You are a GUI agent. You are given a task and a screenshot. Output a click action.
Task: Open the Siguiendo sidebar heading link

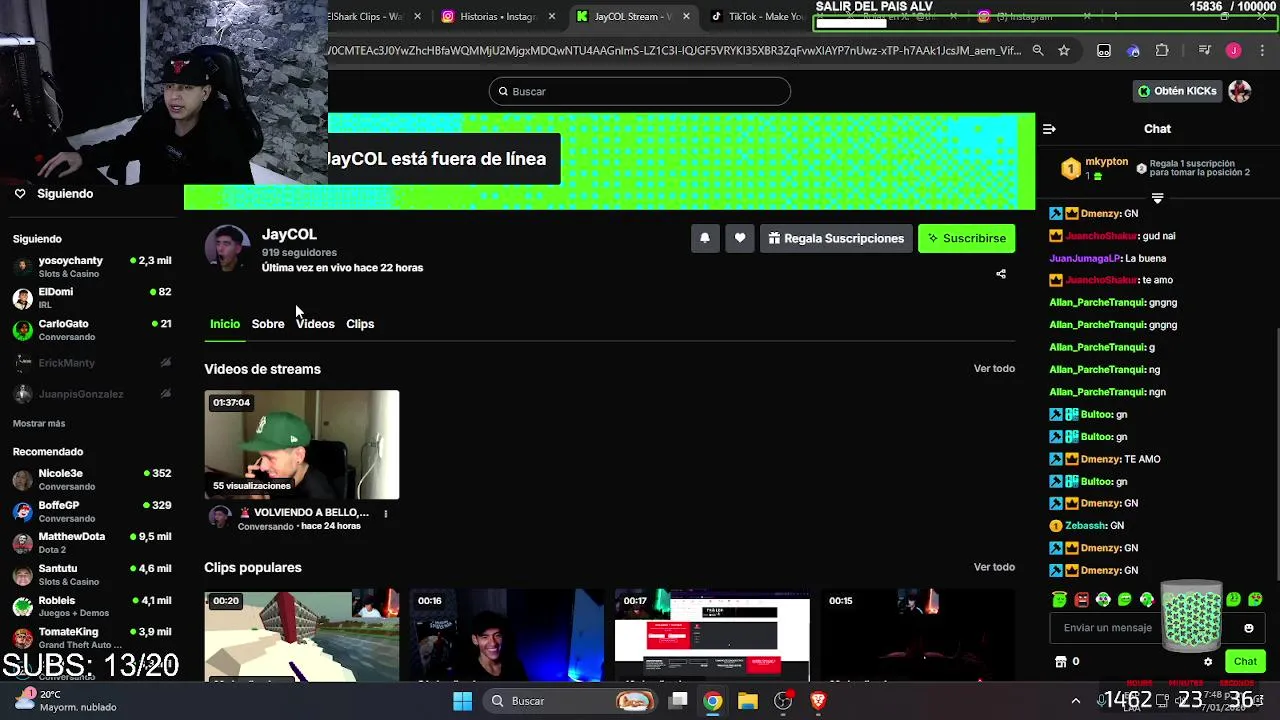point(65,194)
